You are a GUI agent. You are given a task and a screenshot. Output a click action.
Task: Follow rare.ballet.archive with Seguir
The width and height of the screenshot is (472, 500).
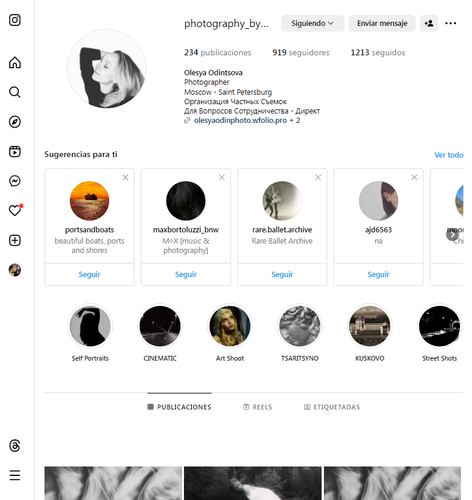(282, 274)
